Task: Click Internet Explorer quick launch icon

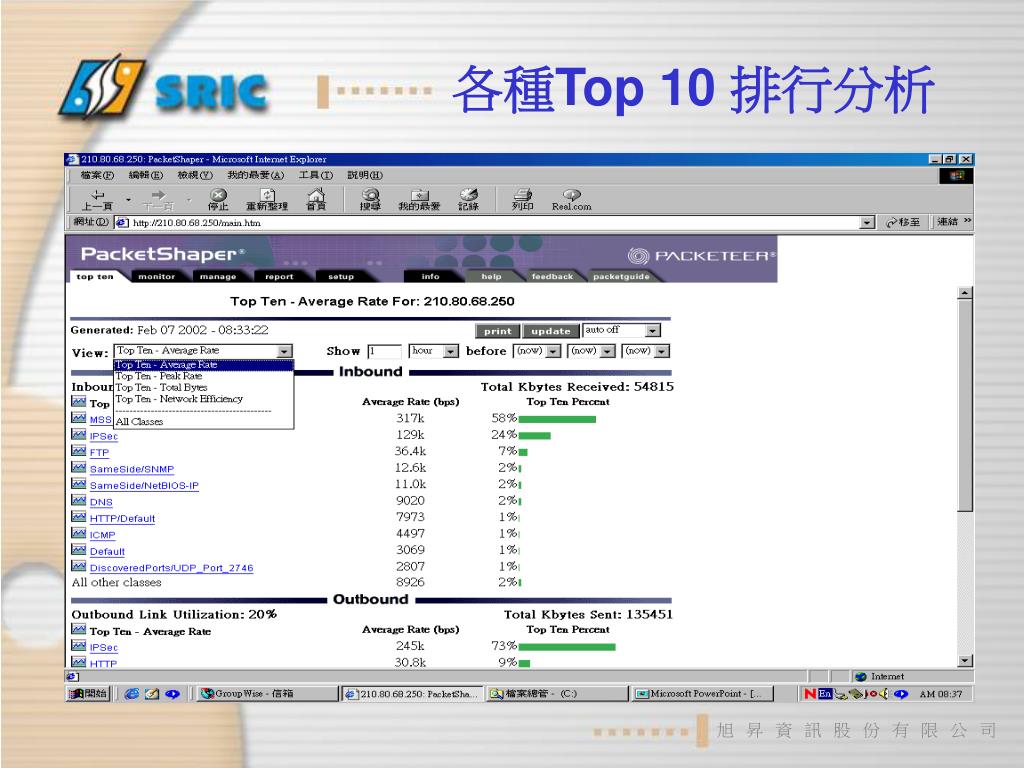Action: coord(131,694)
